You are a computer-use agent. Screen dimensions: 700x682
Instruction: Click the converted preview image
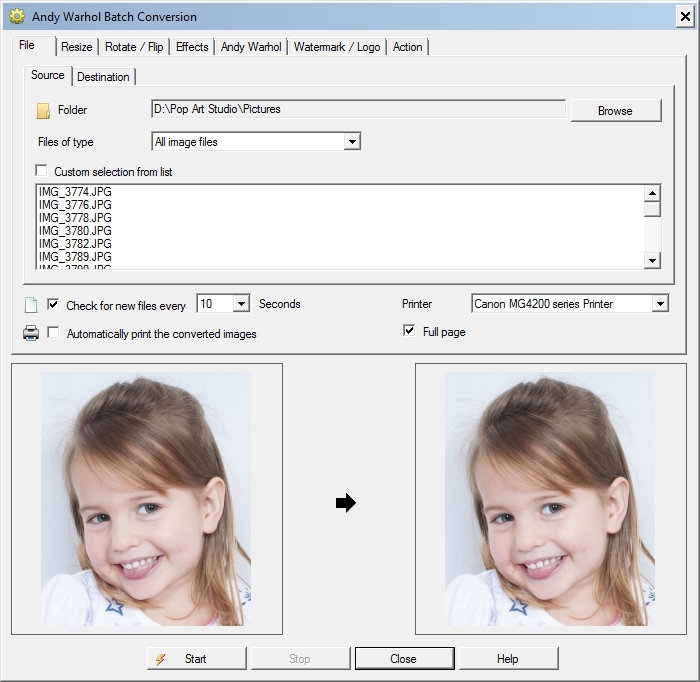[x=550, y=499]
